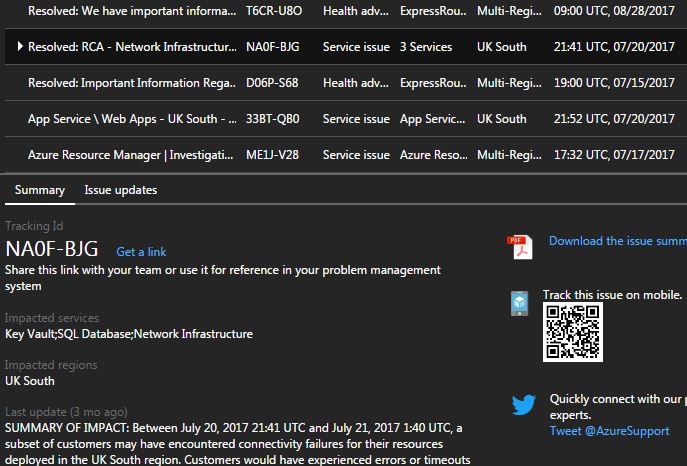
Task: Select the Resolved Important Information D06P-S68 row
Action: (130, 83)
